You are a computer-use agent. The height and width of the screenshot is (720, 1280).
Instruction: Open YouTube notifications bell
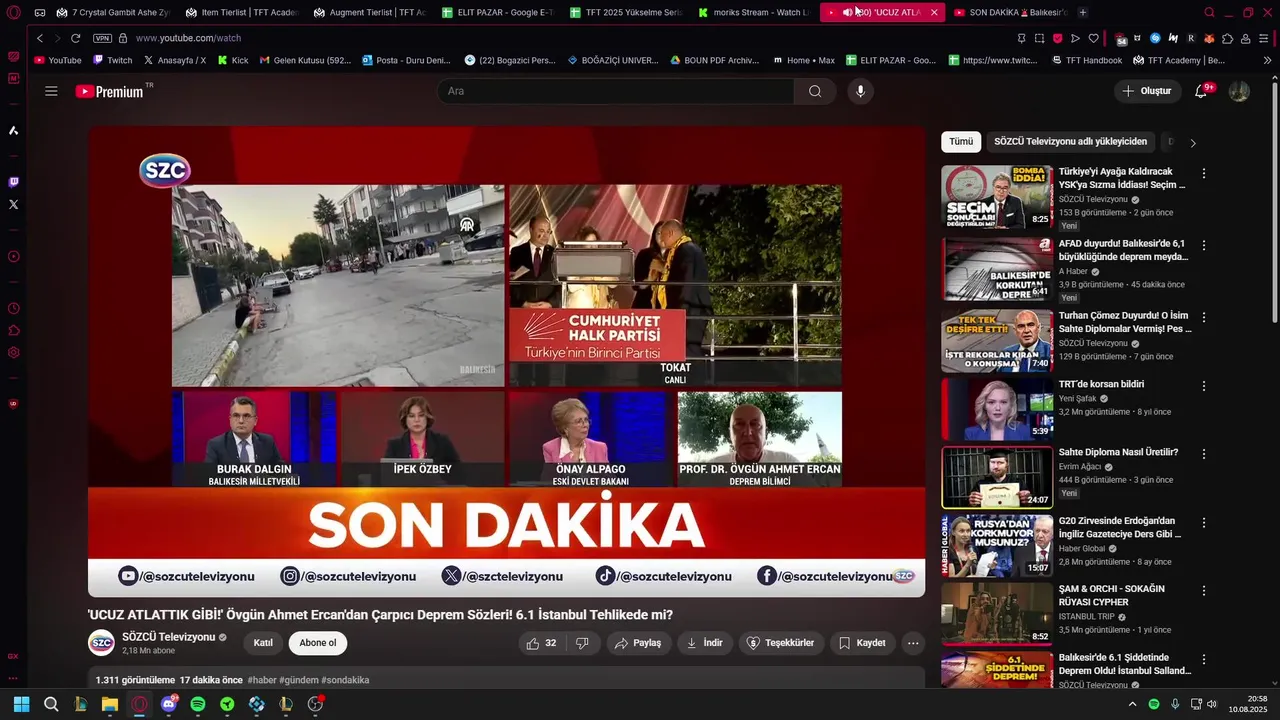1201,91
